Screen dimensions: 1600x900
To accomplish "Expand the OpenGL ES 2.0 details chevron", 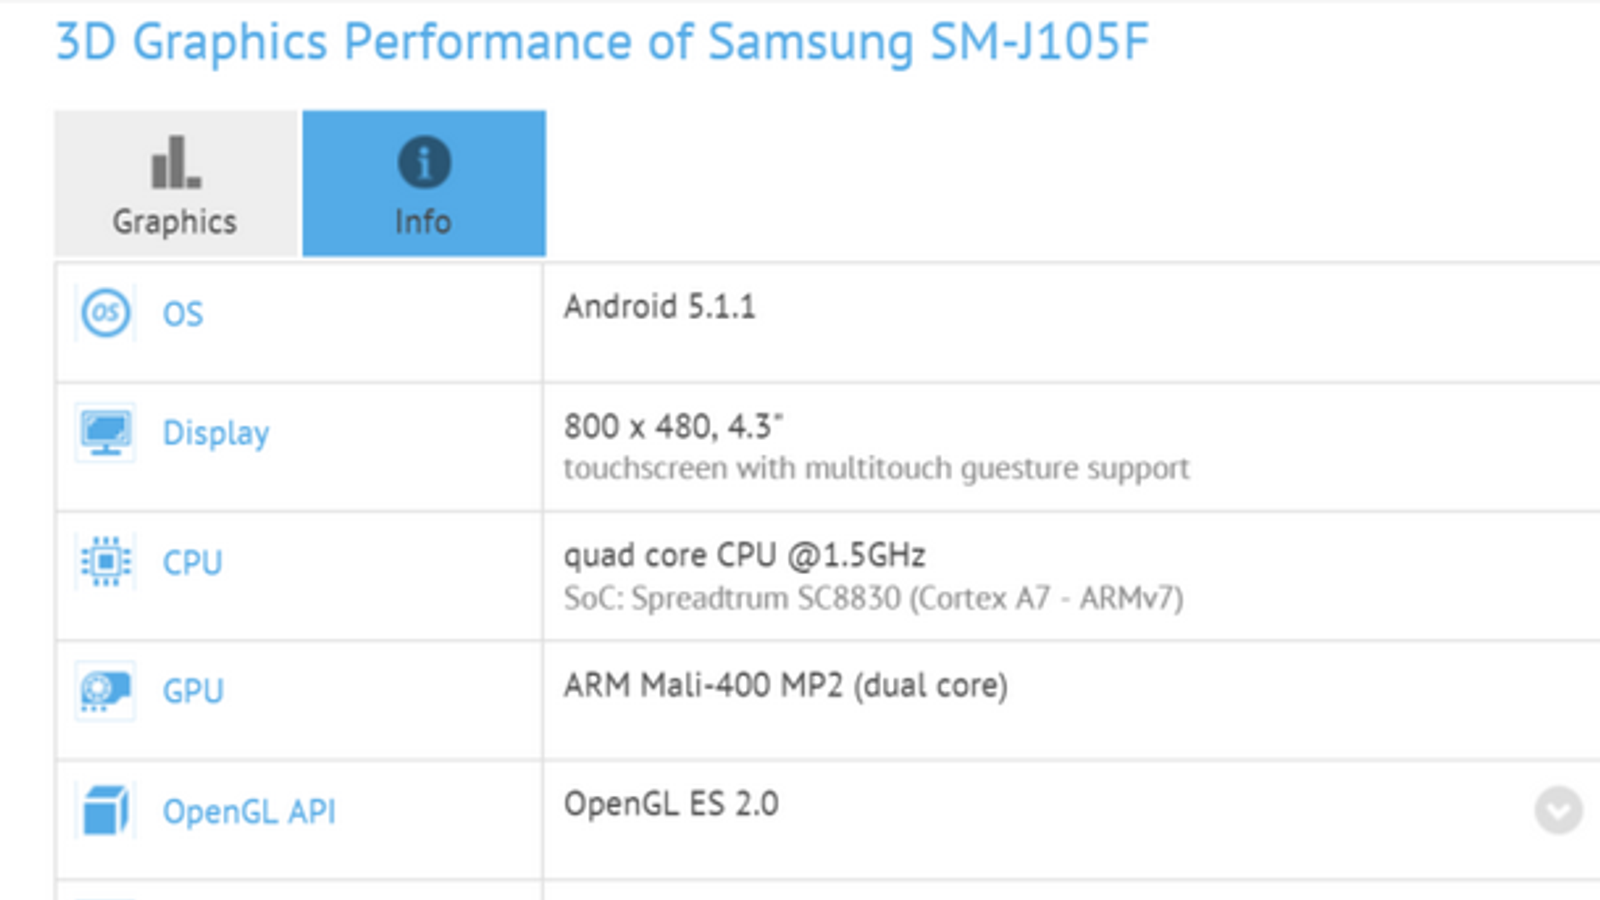I will pyautogui.click(x=1558, y=810).
